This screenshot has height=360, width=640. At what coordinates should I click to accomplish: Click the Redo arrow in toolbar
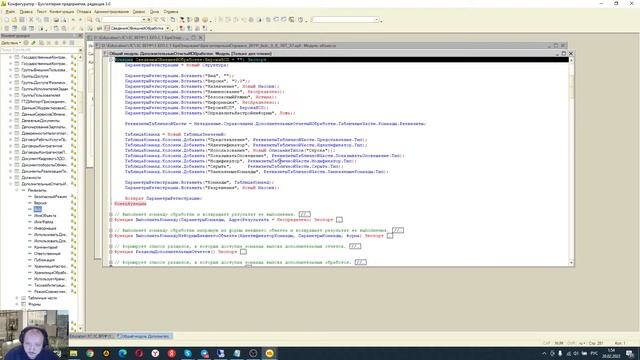pos(80,20)
